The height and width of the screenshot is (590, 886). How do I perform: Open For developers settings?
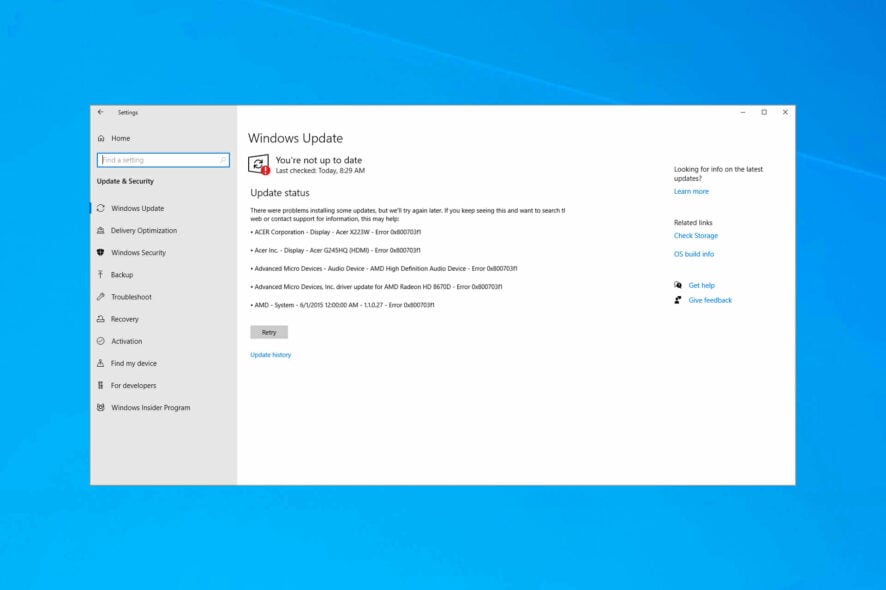click(x=133, y=385)
